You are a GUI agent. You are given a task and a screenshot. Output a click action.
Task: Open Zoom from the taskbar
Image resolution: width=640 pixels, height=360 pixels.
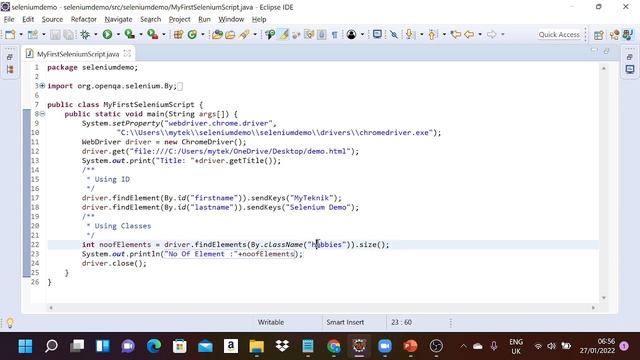(384, 346)
